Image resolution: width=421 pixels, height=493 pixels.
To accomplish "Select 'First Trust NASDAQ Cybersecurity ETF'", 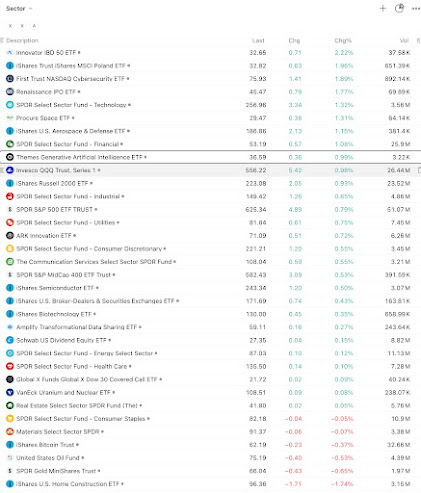I will pyautogui.click(x=70, y=79).
